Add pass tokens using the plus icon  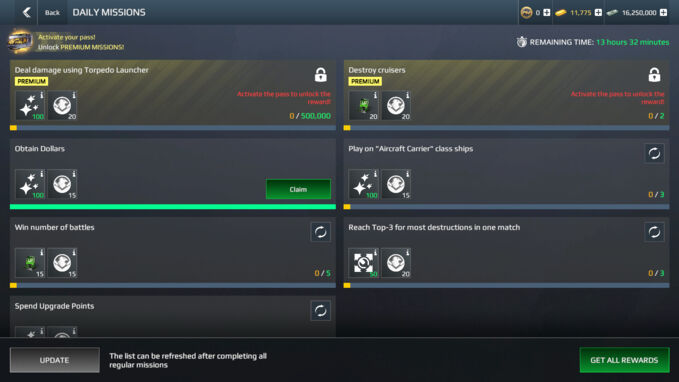pos(546,13)
